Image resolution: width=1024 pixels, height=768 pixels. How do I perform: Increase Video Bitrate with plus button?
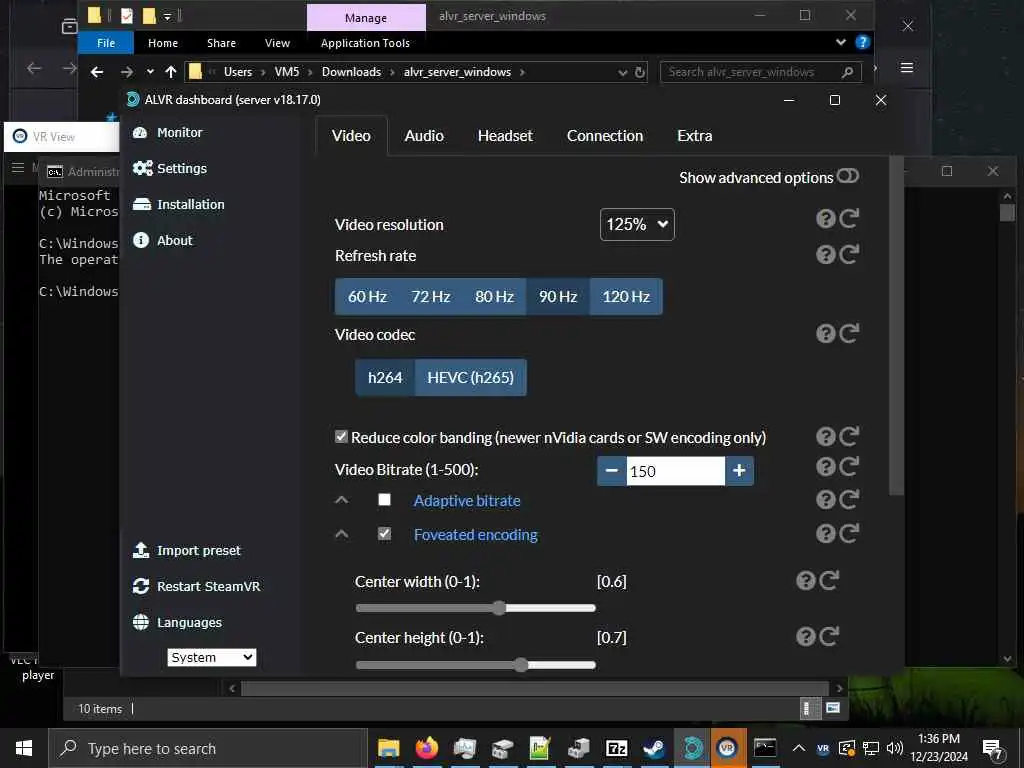pos(739,471)
